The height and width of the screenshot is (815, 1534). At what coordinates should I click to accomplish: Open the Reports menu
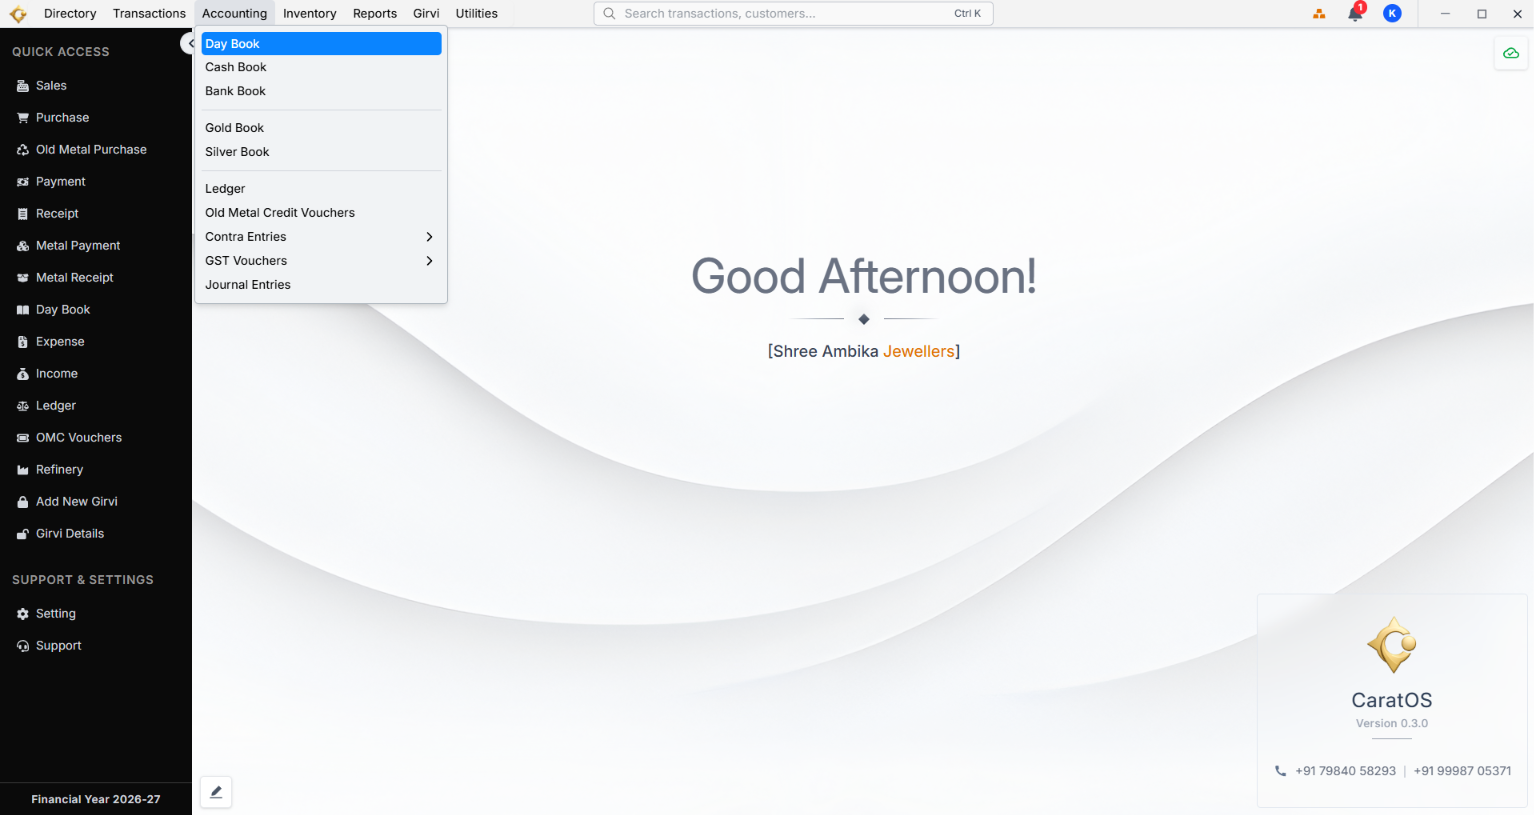(375, 14)
